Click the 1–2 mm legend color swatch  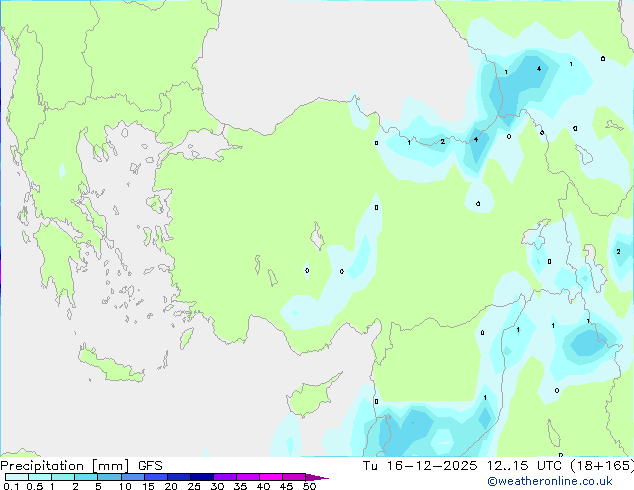coord(63,477)
